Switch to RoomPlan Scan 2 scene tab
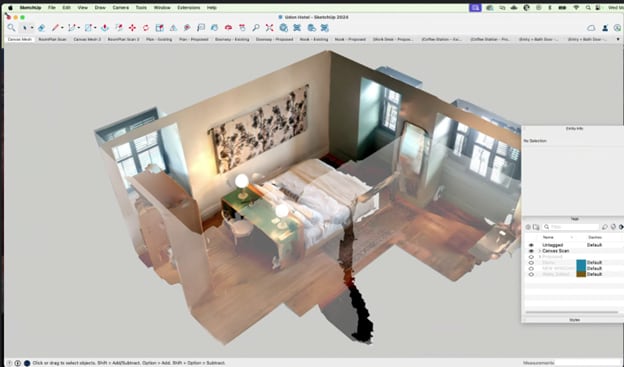Viewport: 624px width, 367px height. (x=123, y=39)
